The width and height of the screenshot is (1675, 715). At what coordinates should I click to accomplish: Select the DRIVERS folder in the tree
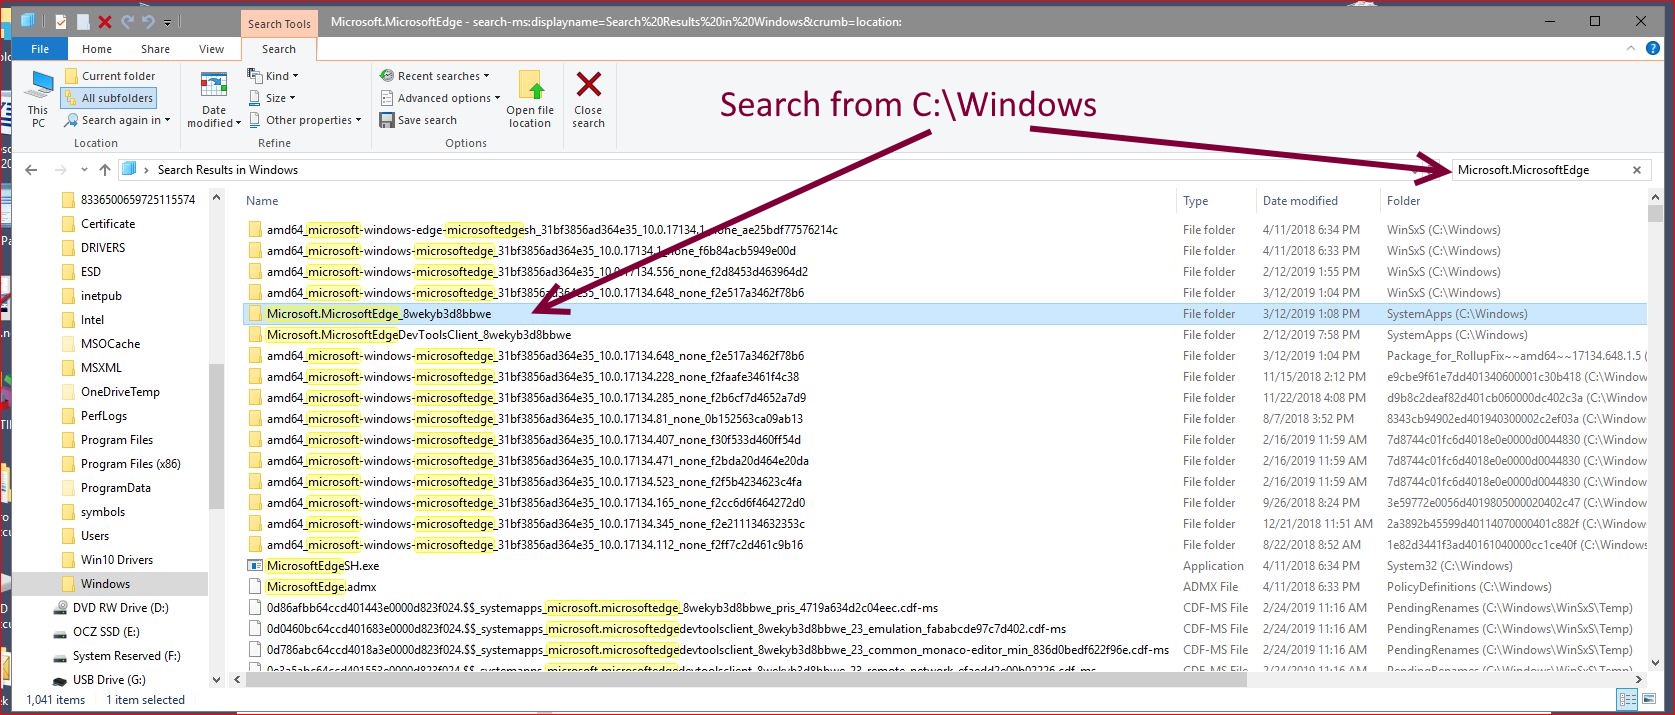tap(103, 248)
